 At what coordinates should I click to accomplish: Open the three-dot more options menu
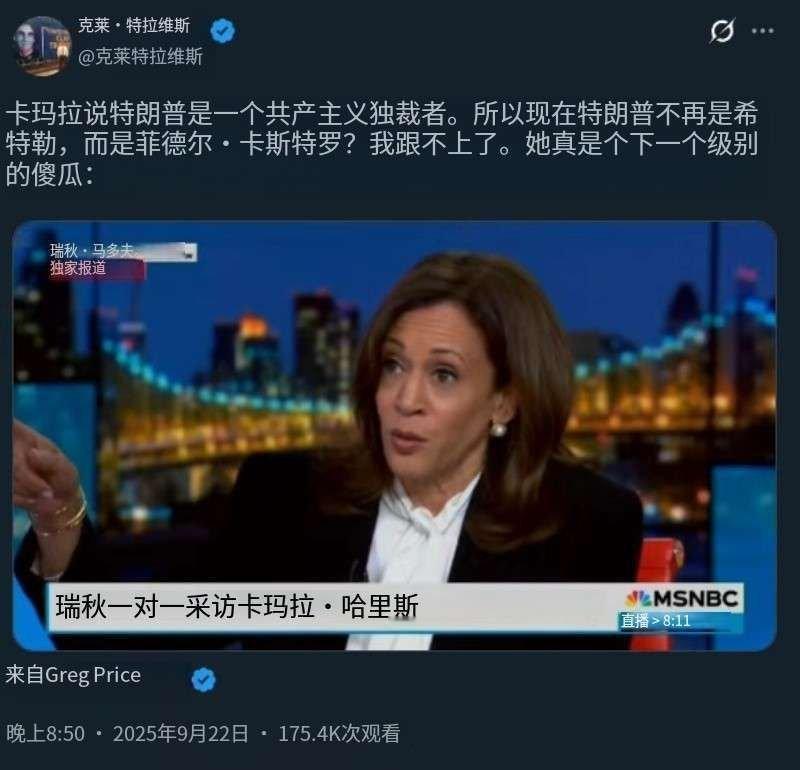tap(762, 31)
